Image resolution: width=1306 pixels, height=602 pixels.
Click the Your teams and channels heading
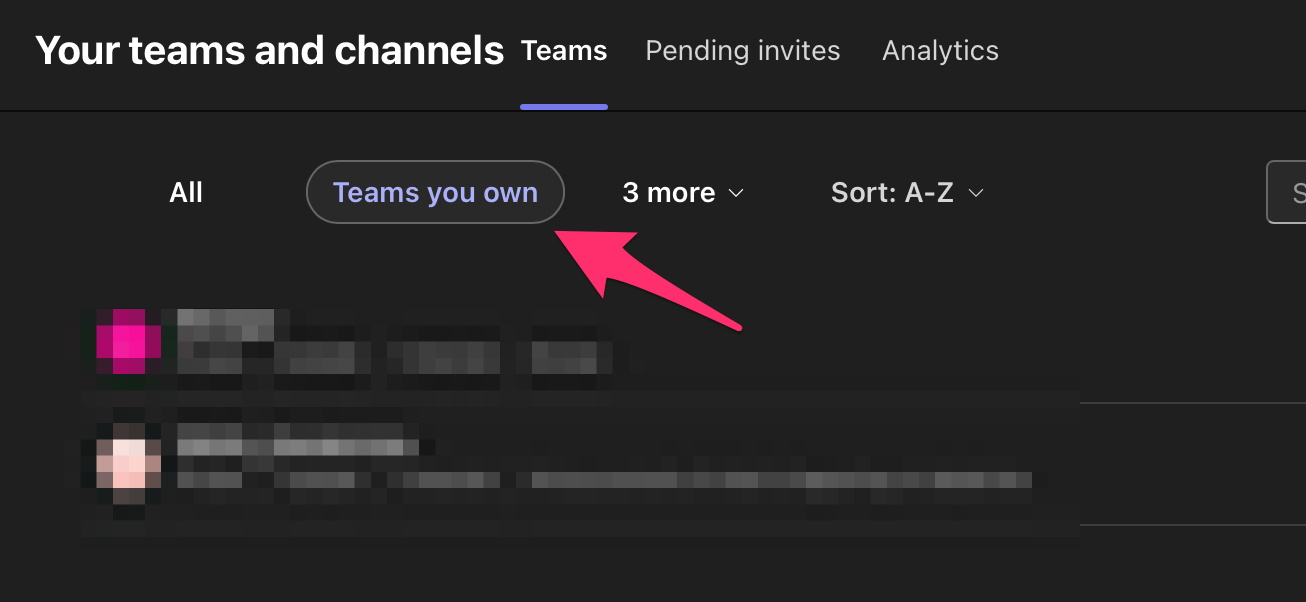[269, 50]
